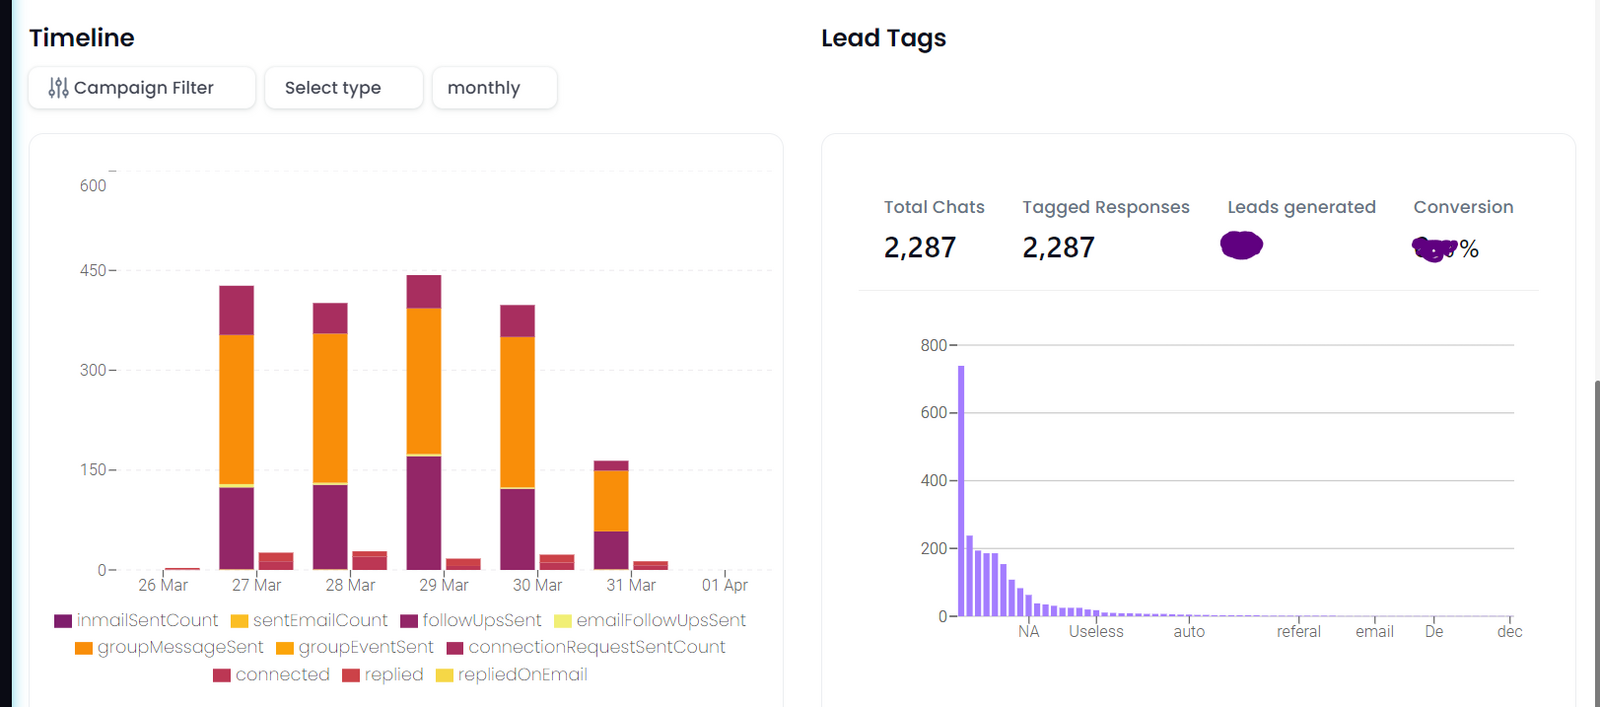Click the 28 Mar stacked bar

[x=330, y=436]
